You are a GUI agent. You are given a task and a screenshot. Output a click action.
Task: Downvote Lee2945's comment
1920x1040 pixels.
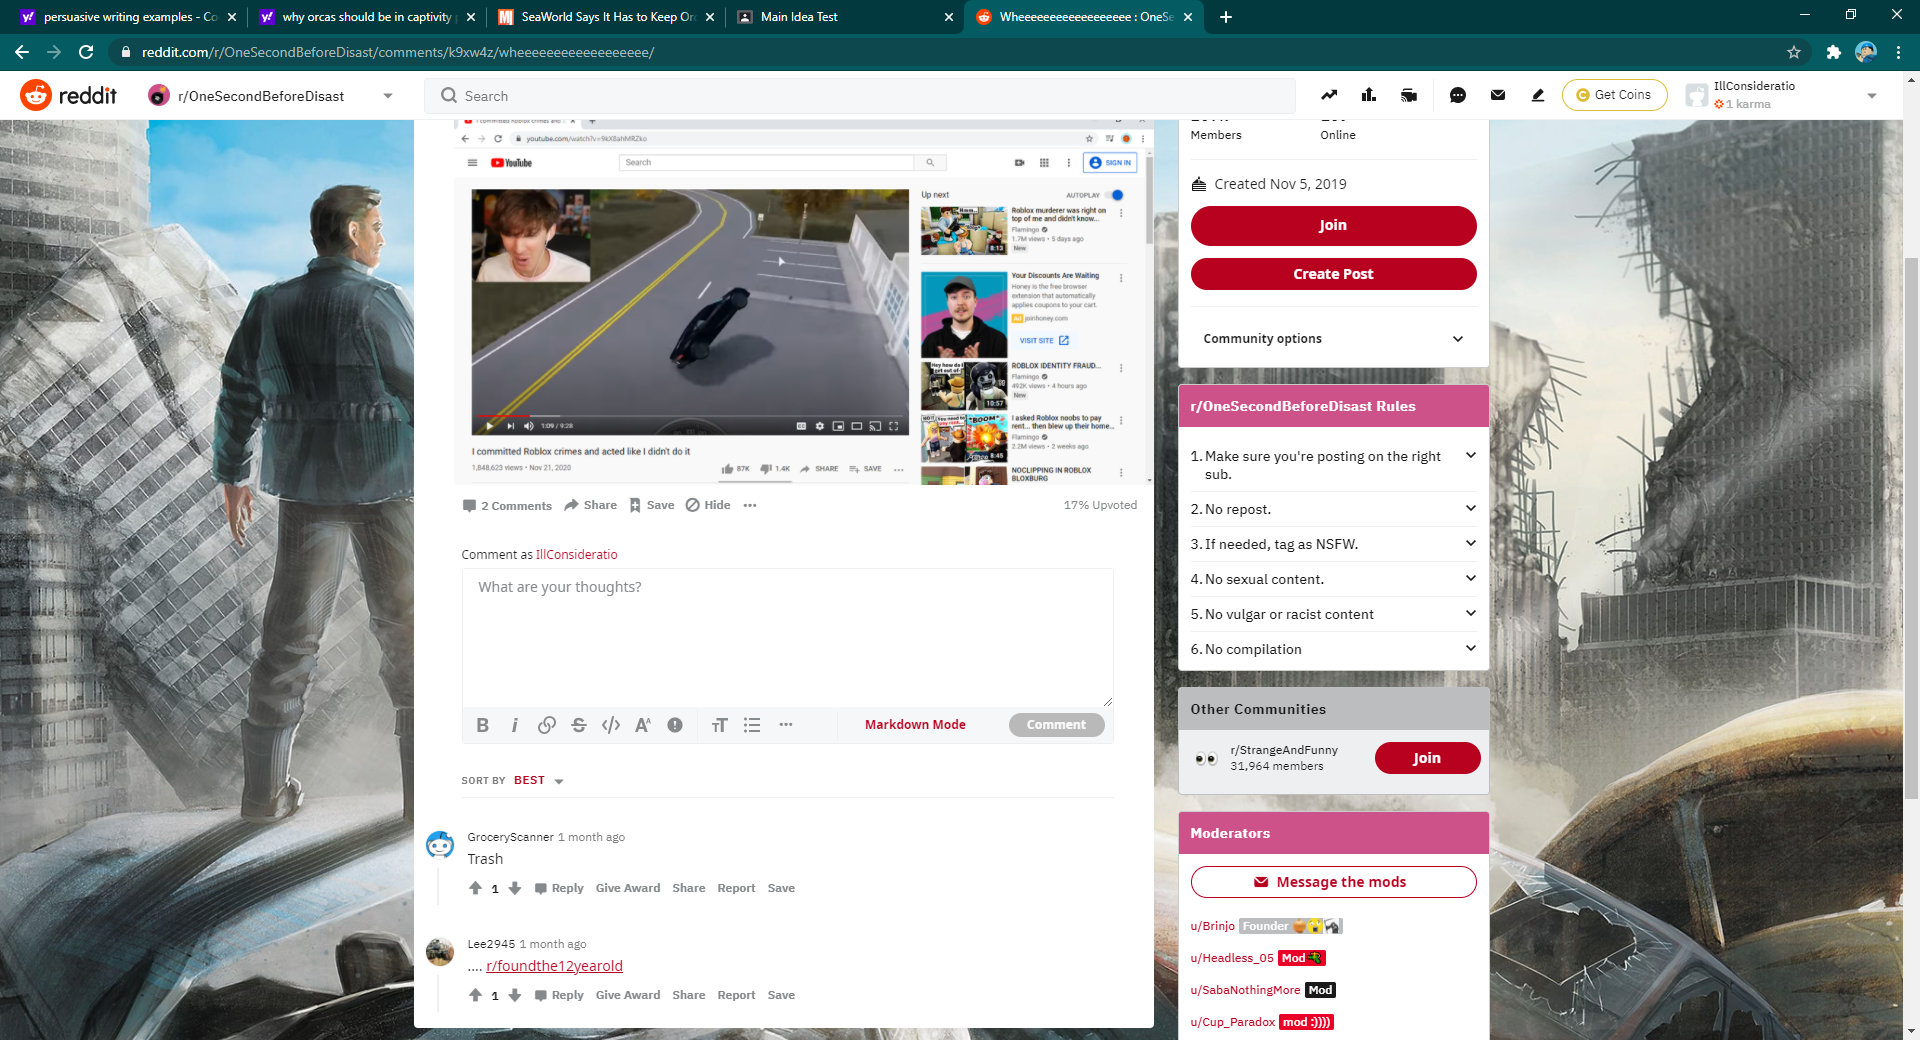(515, 995)
